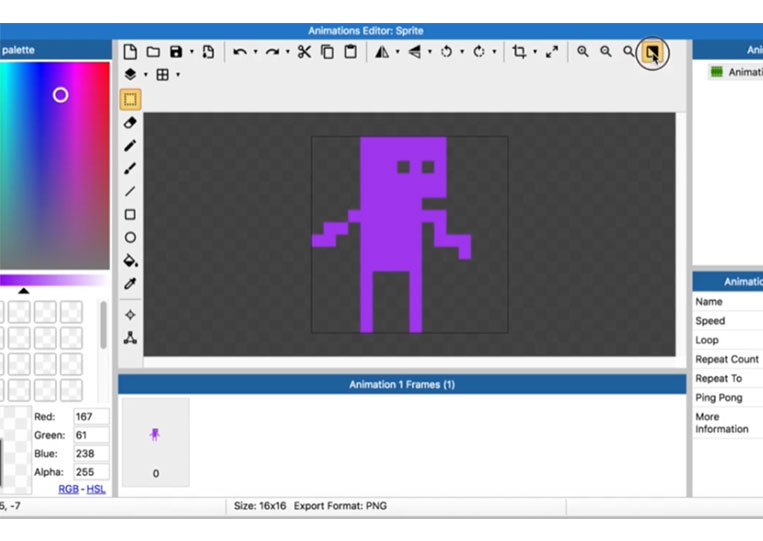Expand rotate counter-clockwise options arrow
This screenshot has height=541, width=763.
point(462,52)
